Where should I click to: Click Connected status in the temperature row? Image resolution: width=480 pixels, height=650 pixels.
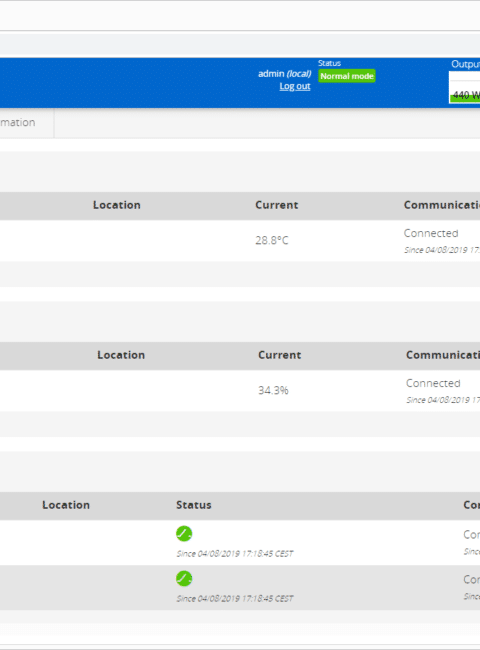(x=431, y=233)
